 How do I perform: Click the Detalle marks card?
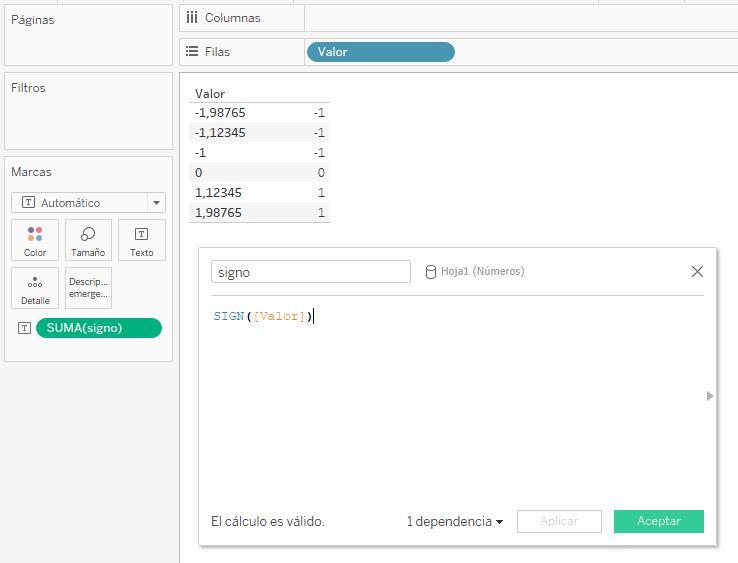click(x=35, y=288)
